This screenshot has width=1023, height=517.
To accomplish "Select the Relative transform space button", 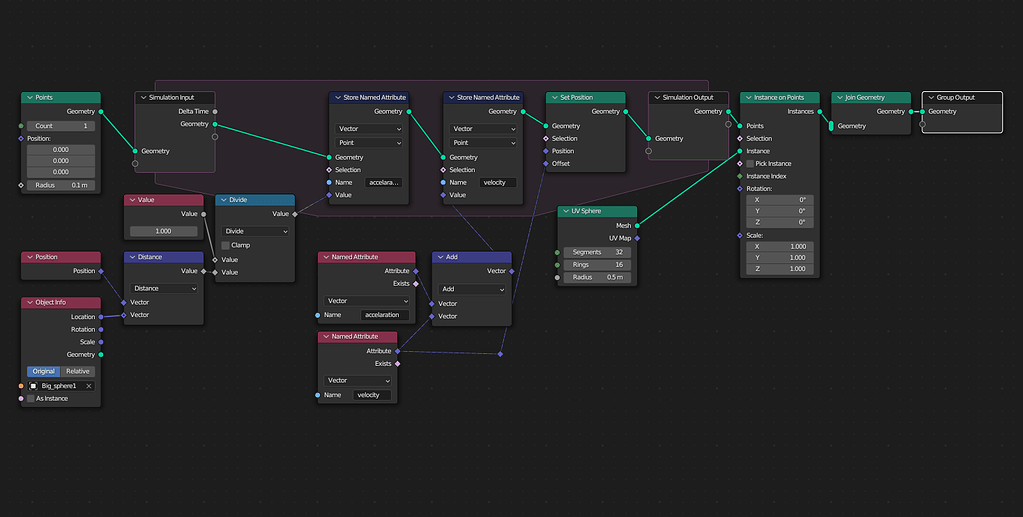I will (78, 371).
